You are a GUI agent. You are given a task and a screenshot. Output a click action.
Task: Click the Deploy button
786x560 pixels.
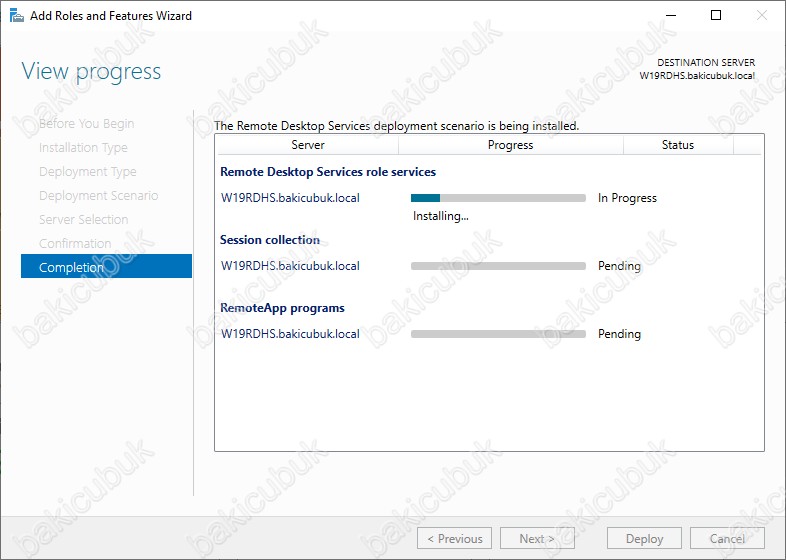point(644,538)
